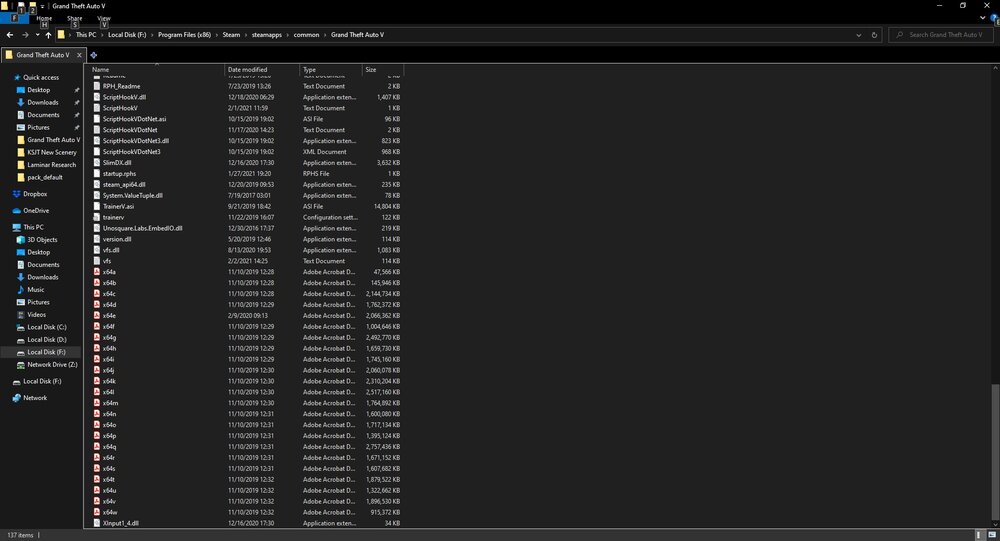The image size is (1000, 541).
Task: Open the recent locations dropdown arrow
Action: 38,35
